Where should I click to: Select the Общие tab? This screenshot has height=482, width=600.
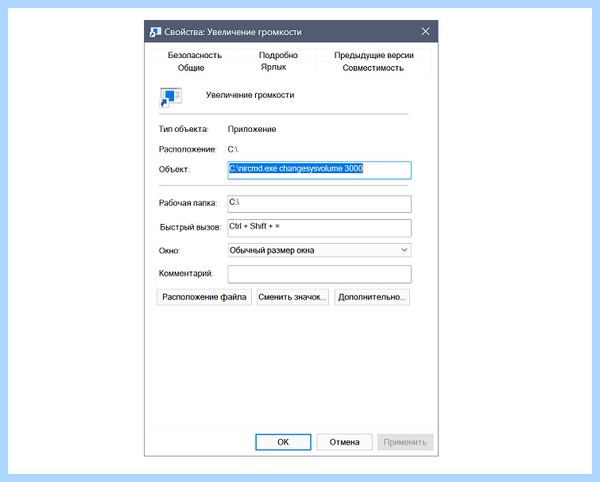[x=191, y=68]
